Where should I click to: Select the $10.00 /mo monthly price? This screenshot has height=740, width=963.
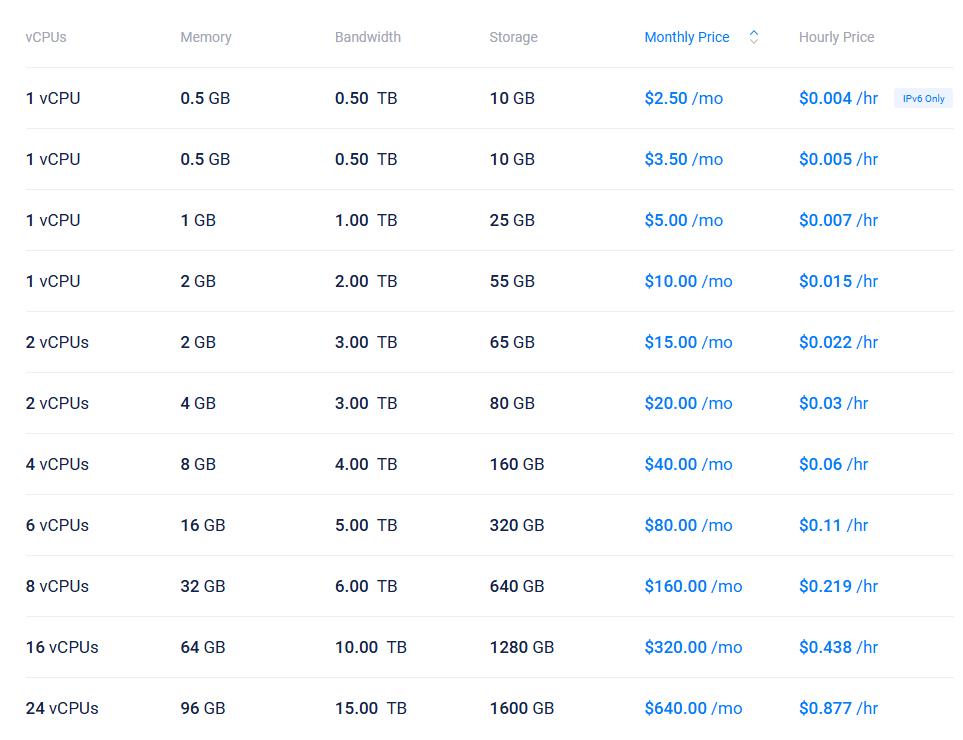tap(688, 281)
